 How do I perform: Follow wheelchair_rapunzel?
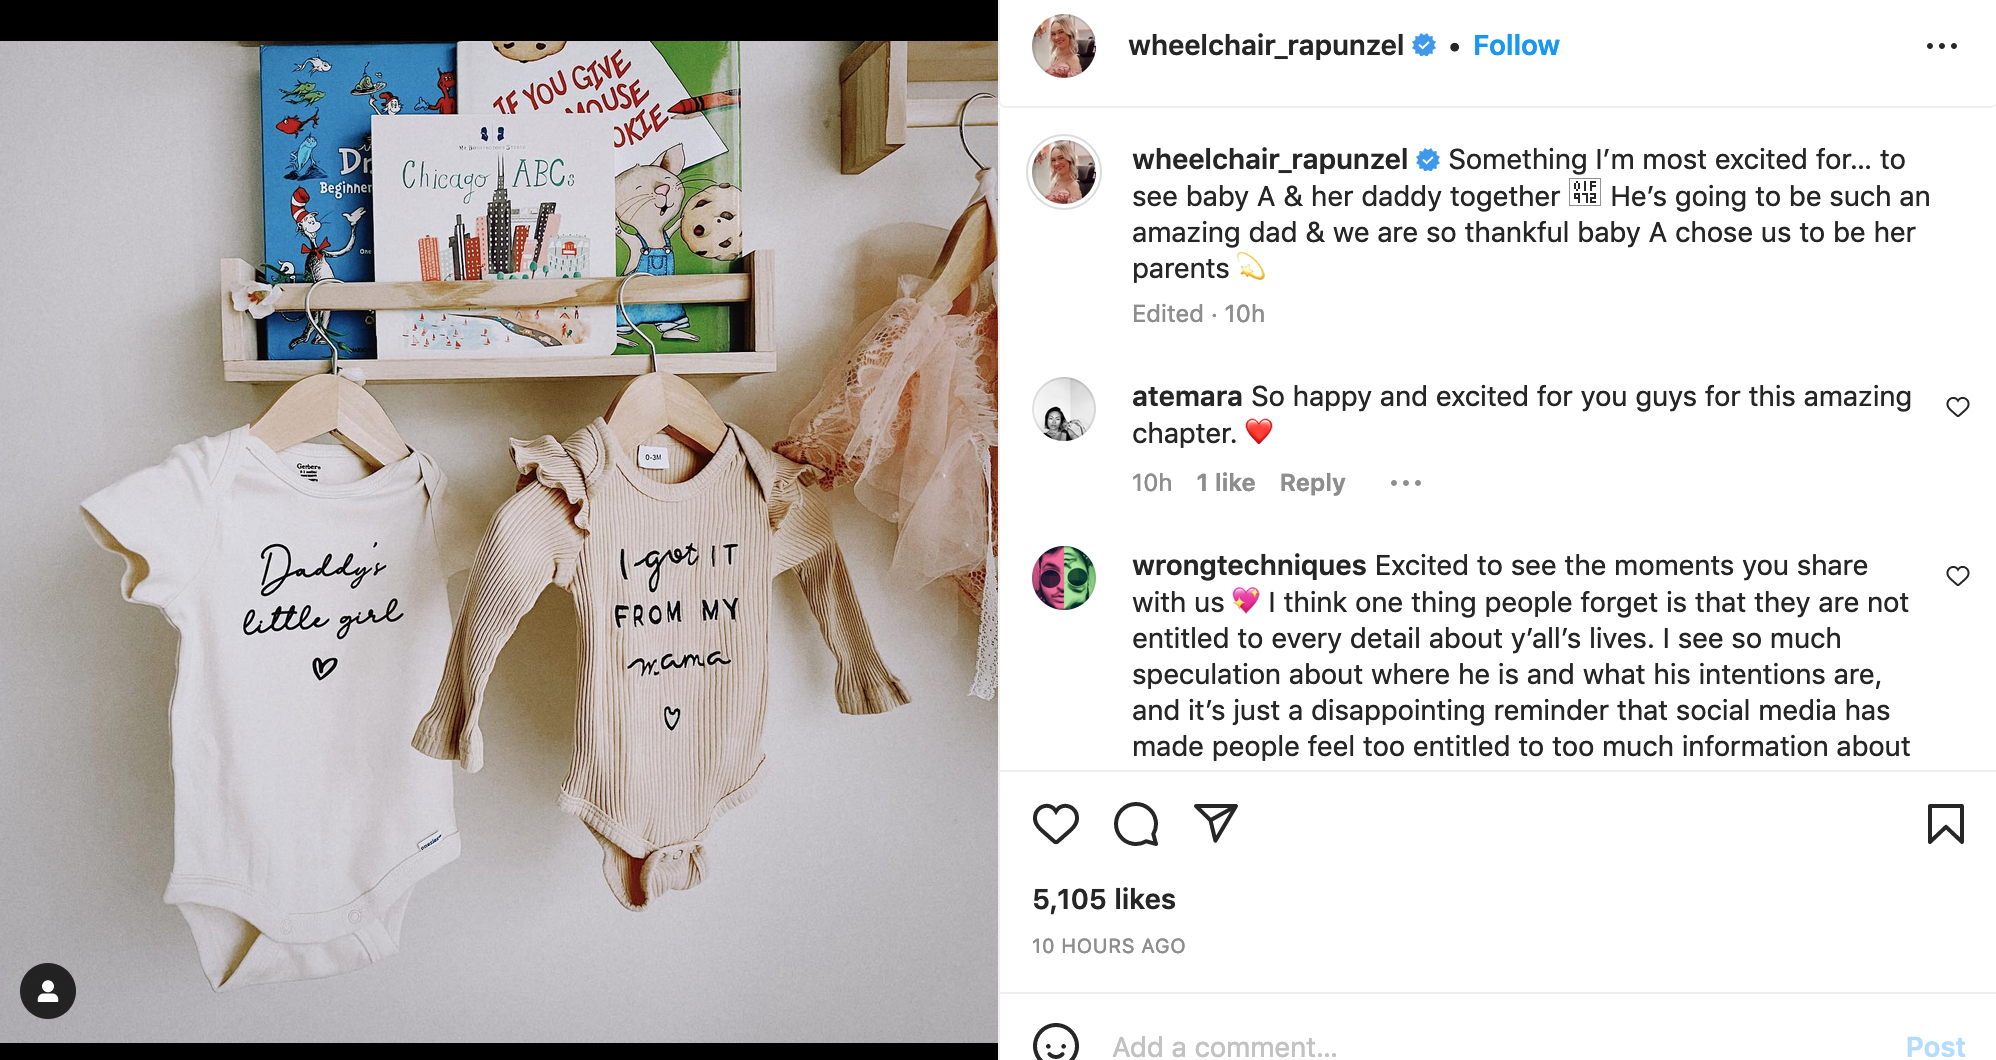(1515, 46)
